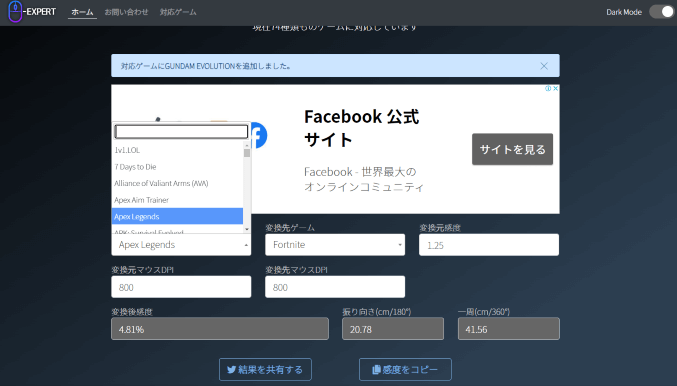Click the list scrollbar down arrow
This screenshot has width=677, height=386.
tap(247, 229)
